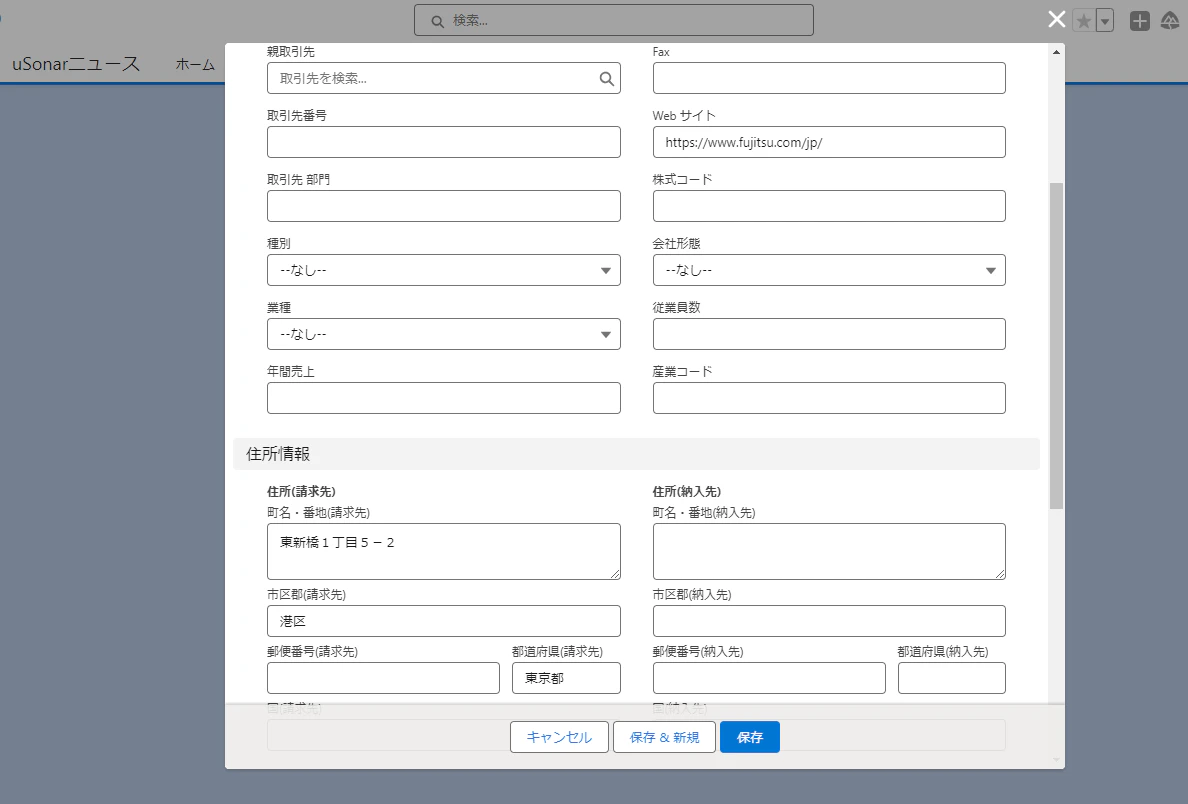This screenshot has width=1188, height=804.
Task: Click the 町名・番地(請求先) text area
Action: [x=444, y=552]
